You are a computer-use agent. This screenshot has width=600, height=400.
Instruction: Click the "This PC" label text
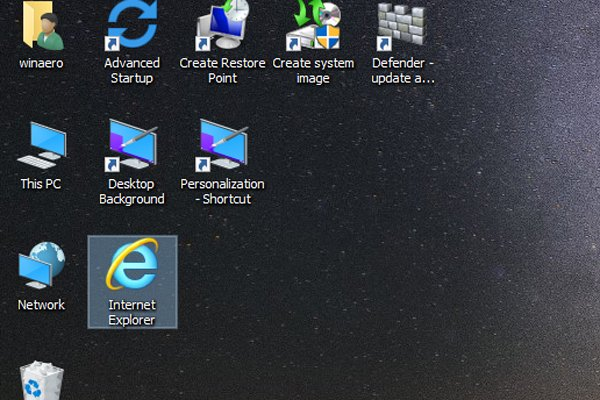pyautogui.click(x=41, y=184)
